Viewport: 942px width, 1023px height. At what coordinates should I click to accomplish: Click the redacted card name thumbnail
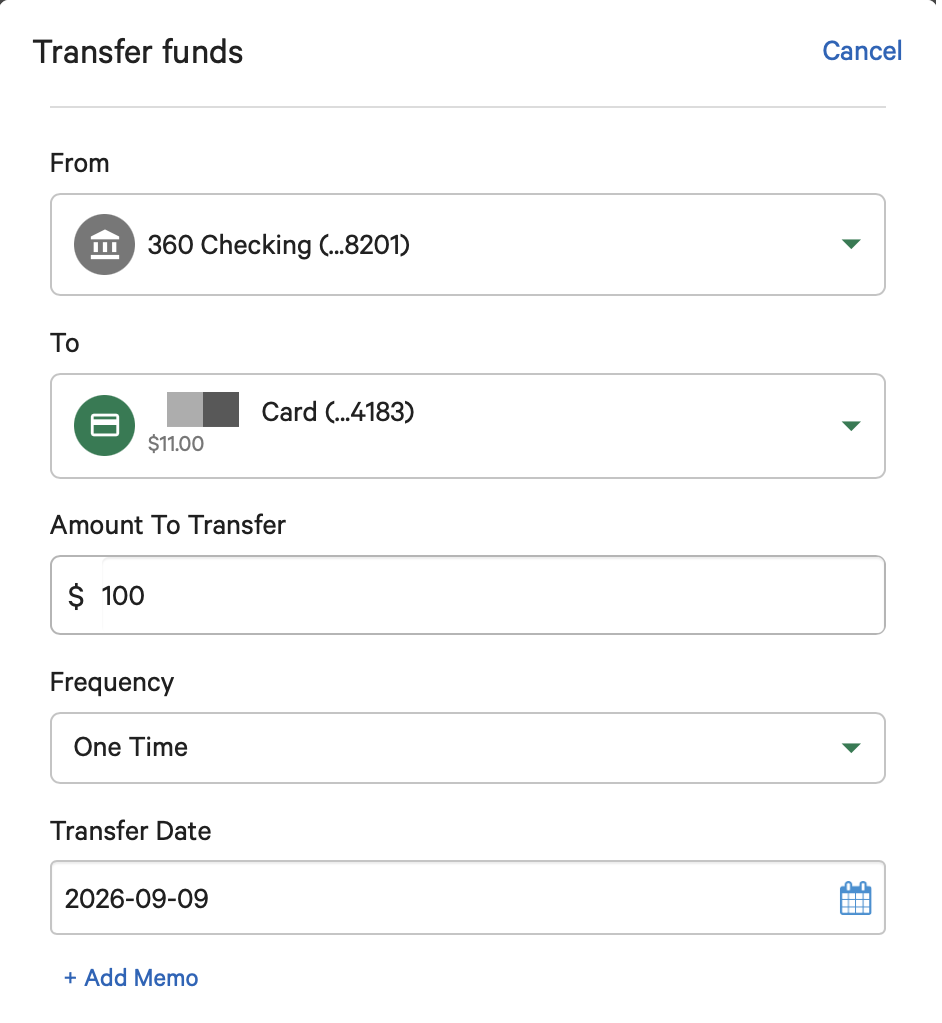203,410
